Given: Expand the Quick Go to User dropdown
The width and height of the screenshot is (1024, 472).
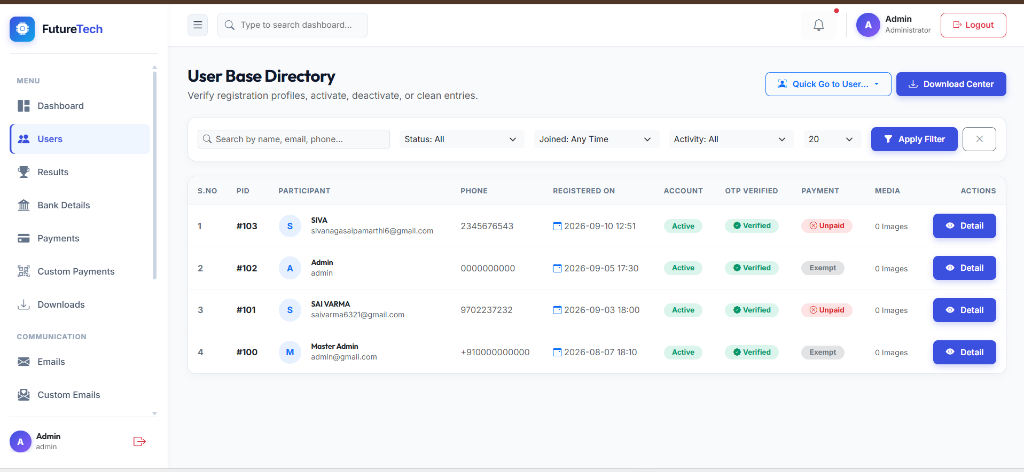Looking at the screenshot, I should [828, 84].
